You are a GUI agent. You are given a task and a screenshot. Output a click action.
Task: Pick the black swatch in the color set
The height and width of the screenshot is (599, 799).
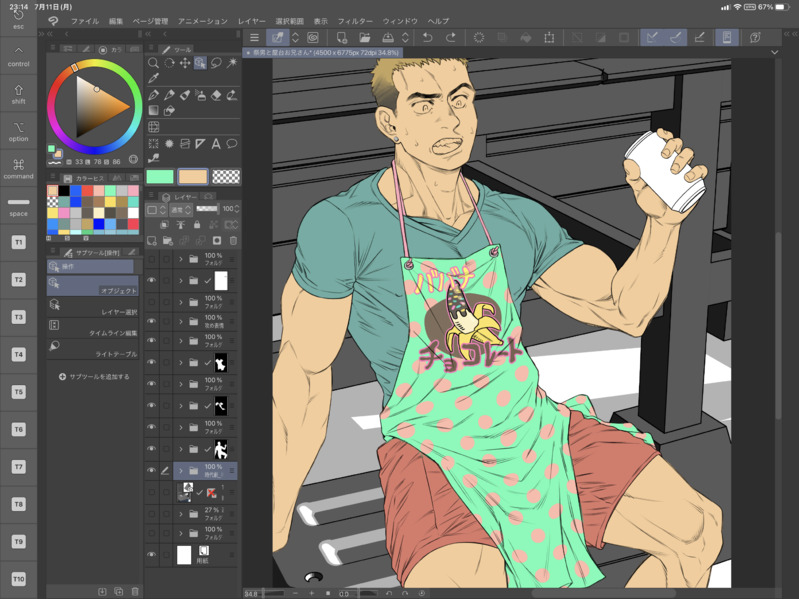64,191
